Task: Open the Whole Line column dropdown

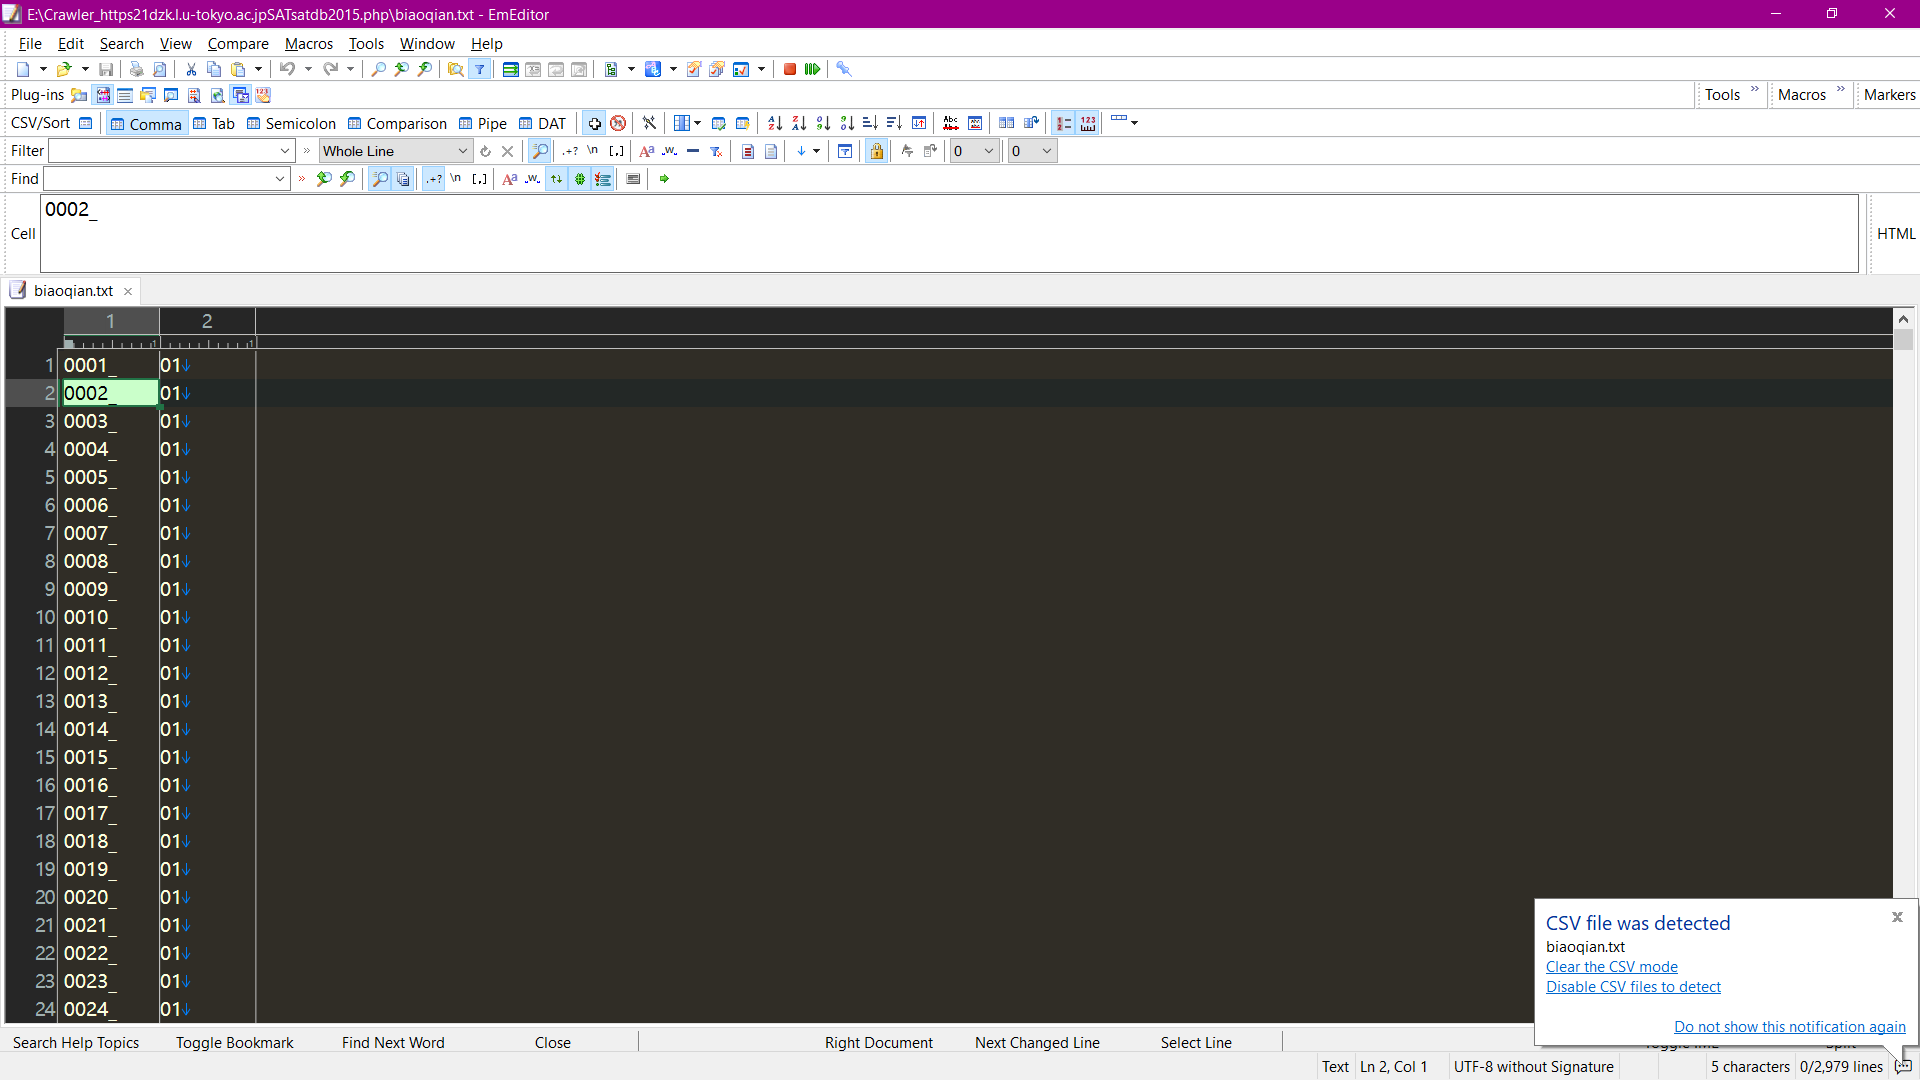Action: click(x=463, y=151)
